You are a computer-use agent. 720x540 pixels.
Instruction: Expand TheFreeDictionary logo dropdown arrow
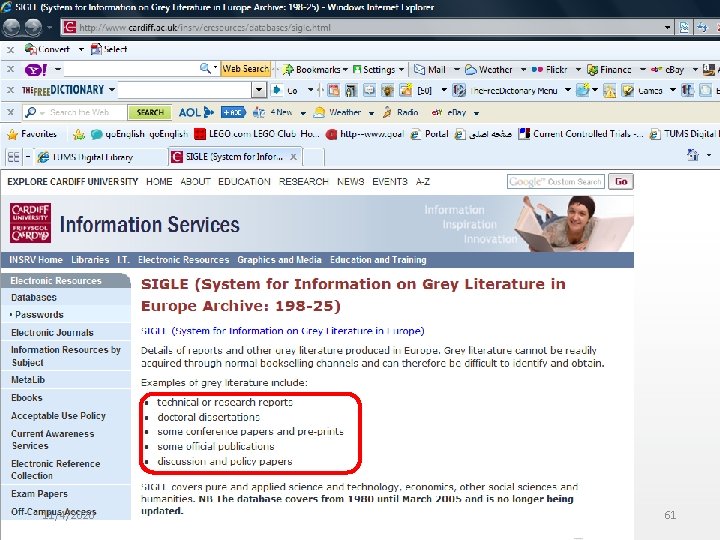coord(112,90)
